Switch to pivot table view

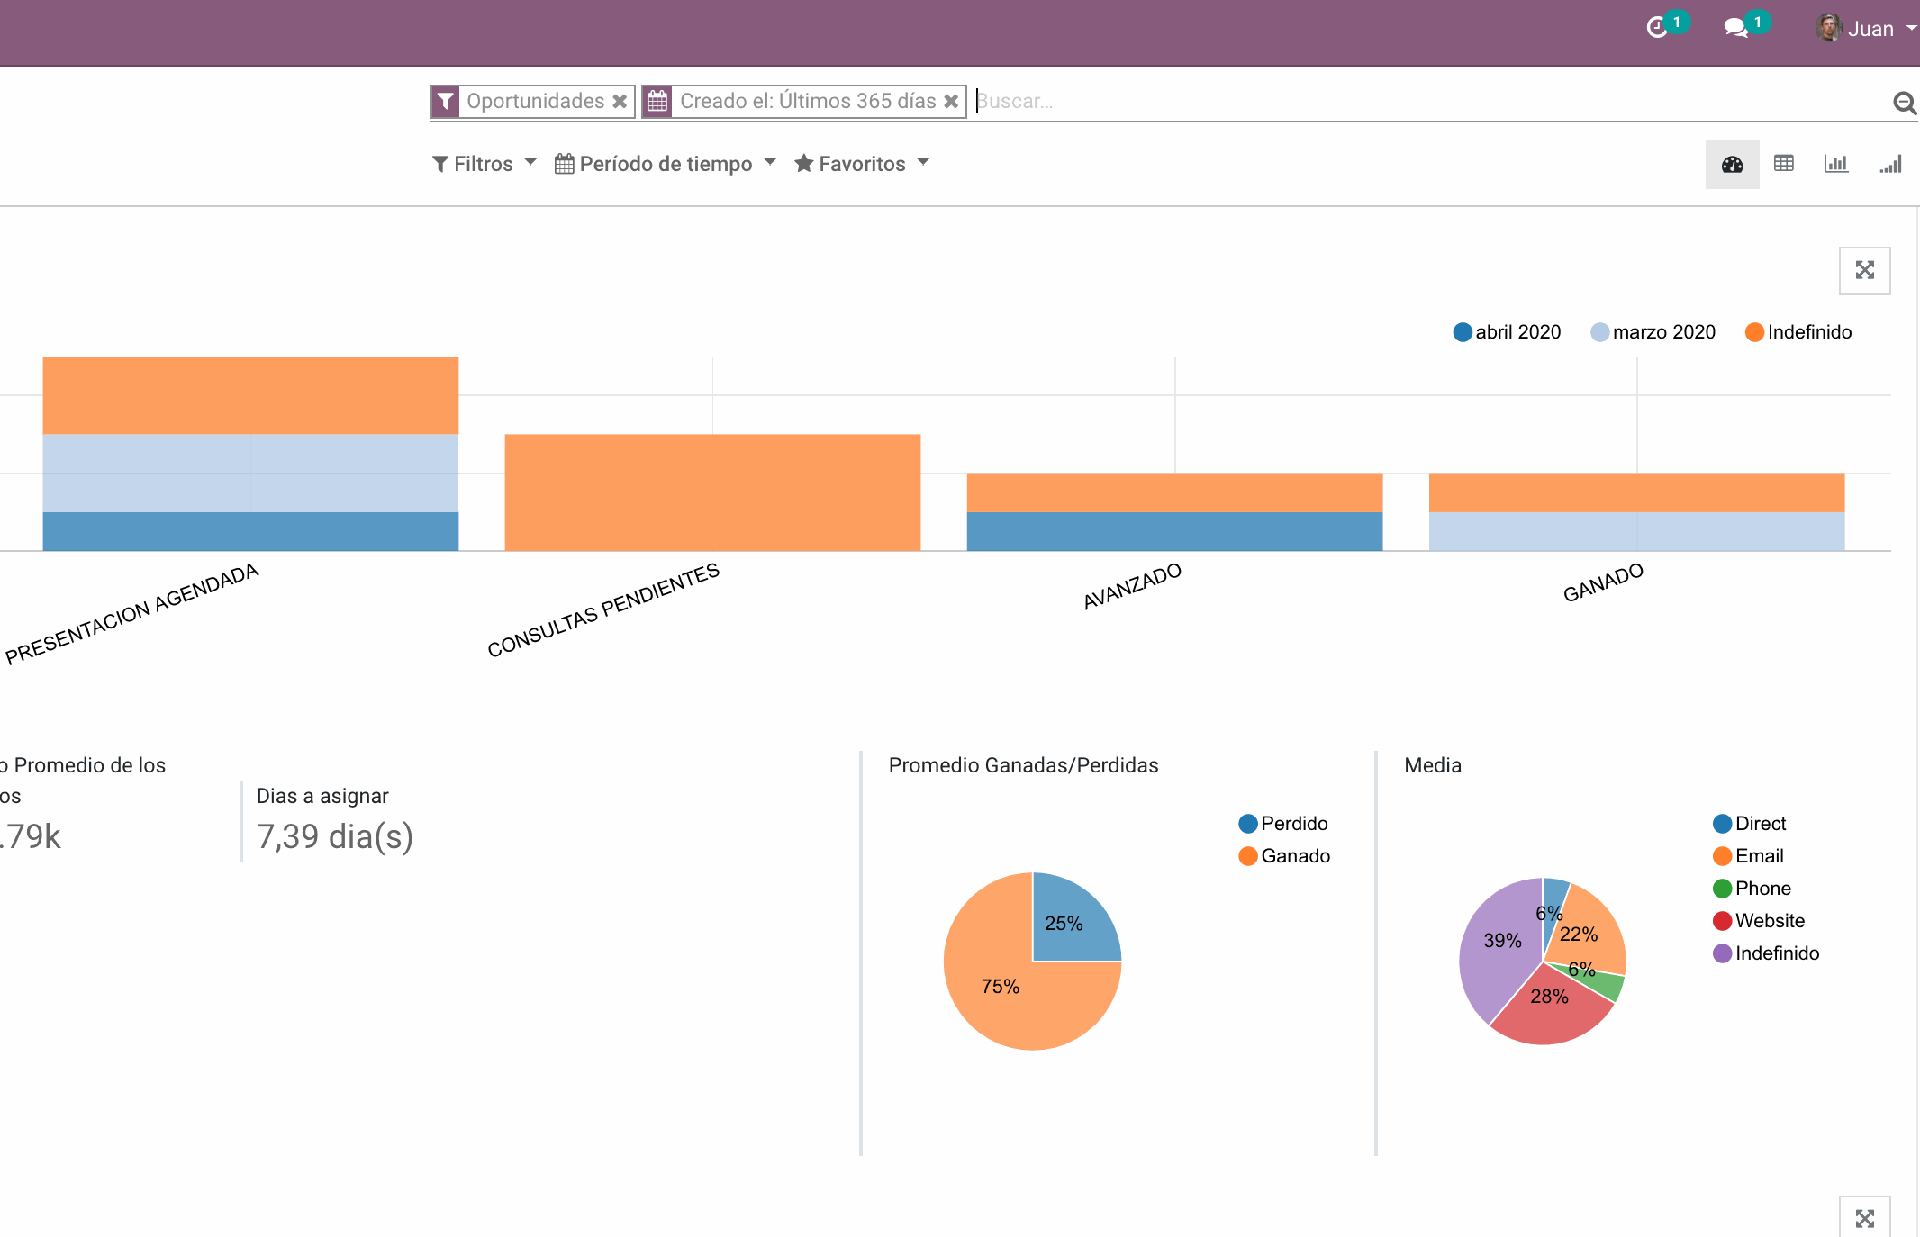[1784, 164]
